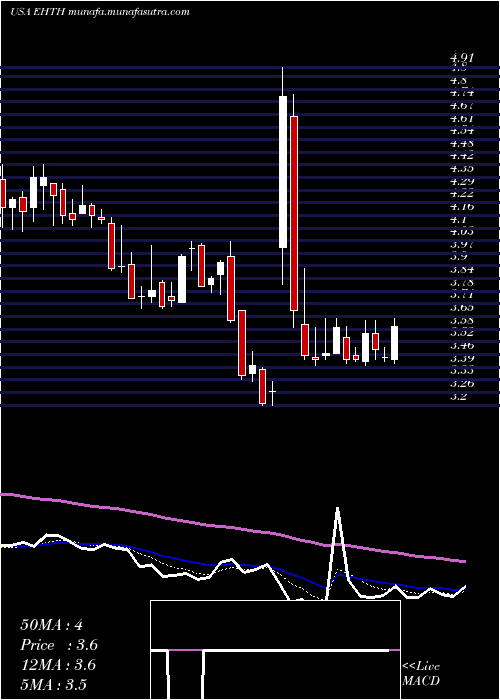This screenshot has height=700, width=500.
Task: Click the 4.29 price axis label
Action: (x=462, y=182)
